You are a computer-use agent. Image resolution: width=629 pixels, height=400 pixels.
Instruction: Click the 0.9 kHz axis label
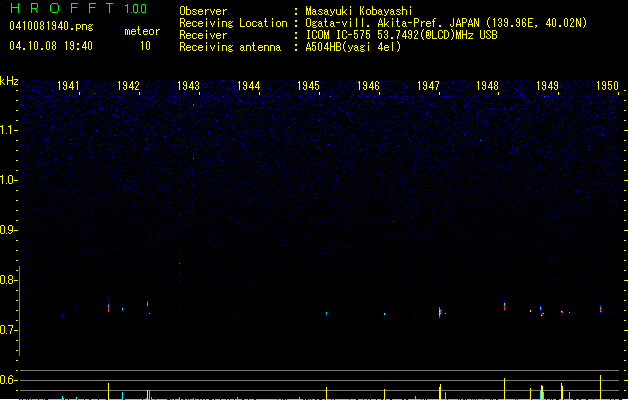pos(8,230)
